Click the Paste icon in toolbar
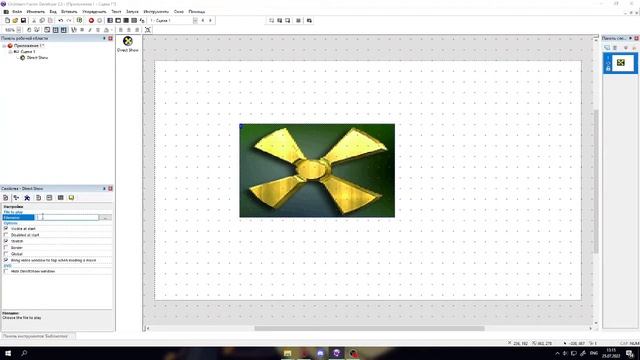 coord(50,20)
